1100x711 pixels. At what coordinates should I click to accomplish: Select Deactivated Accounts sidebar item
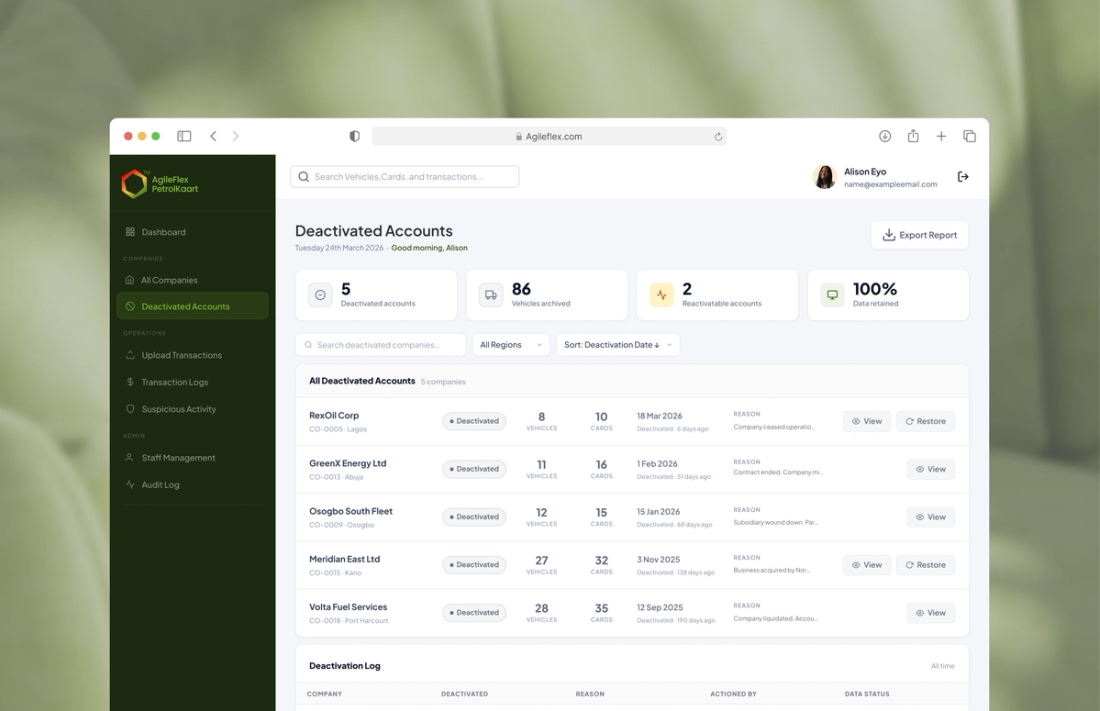[192, 306]
